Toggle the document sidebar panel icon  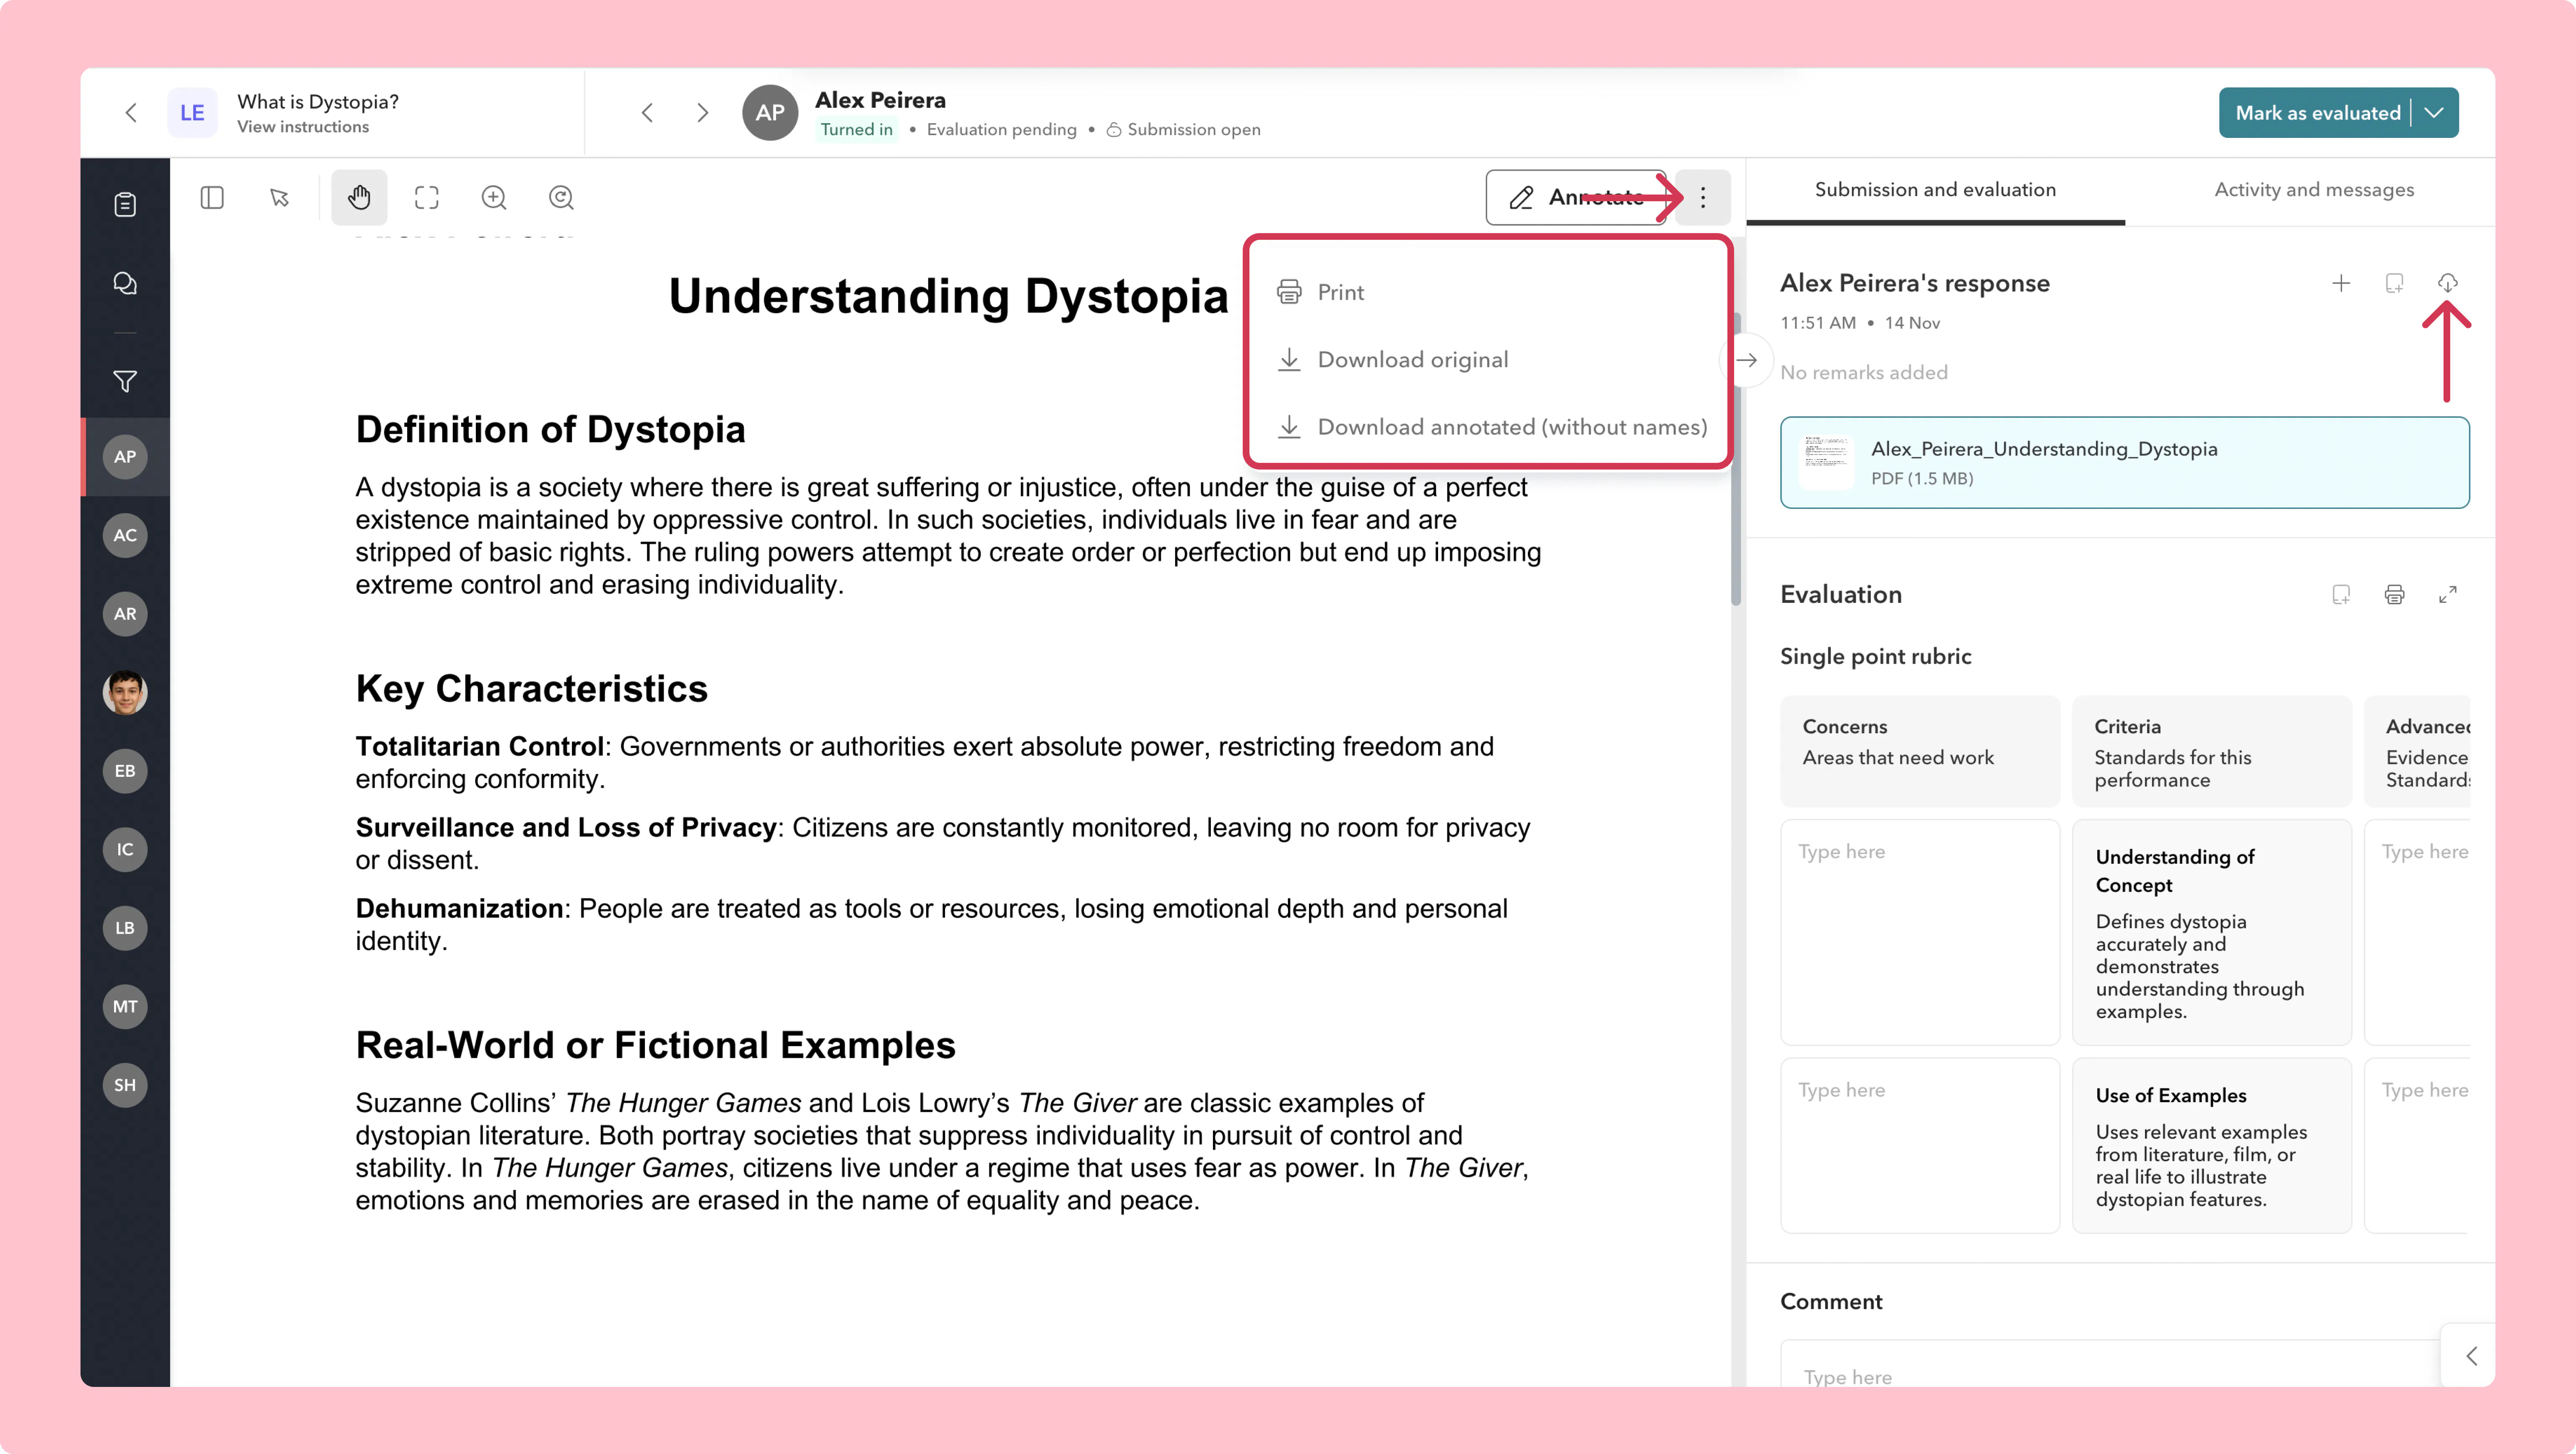212,197
